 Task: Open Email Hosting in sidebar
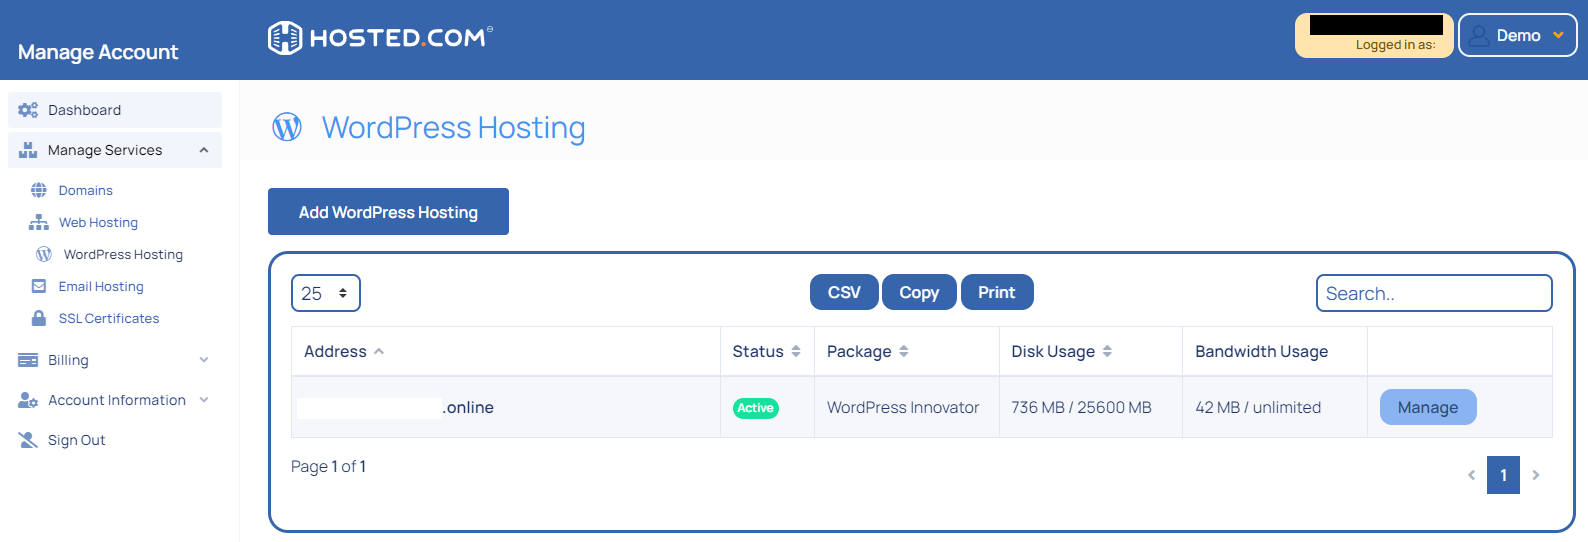pos(101,286)
